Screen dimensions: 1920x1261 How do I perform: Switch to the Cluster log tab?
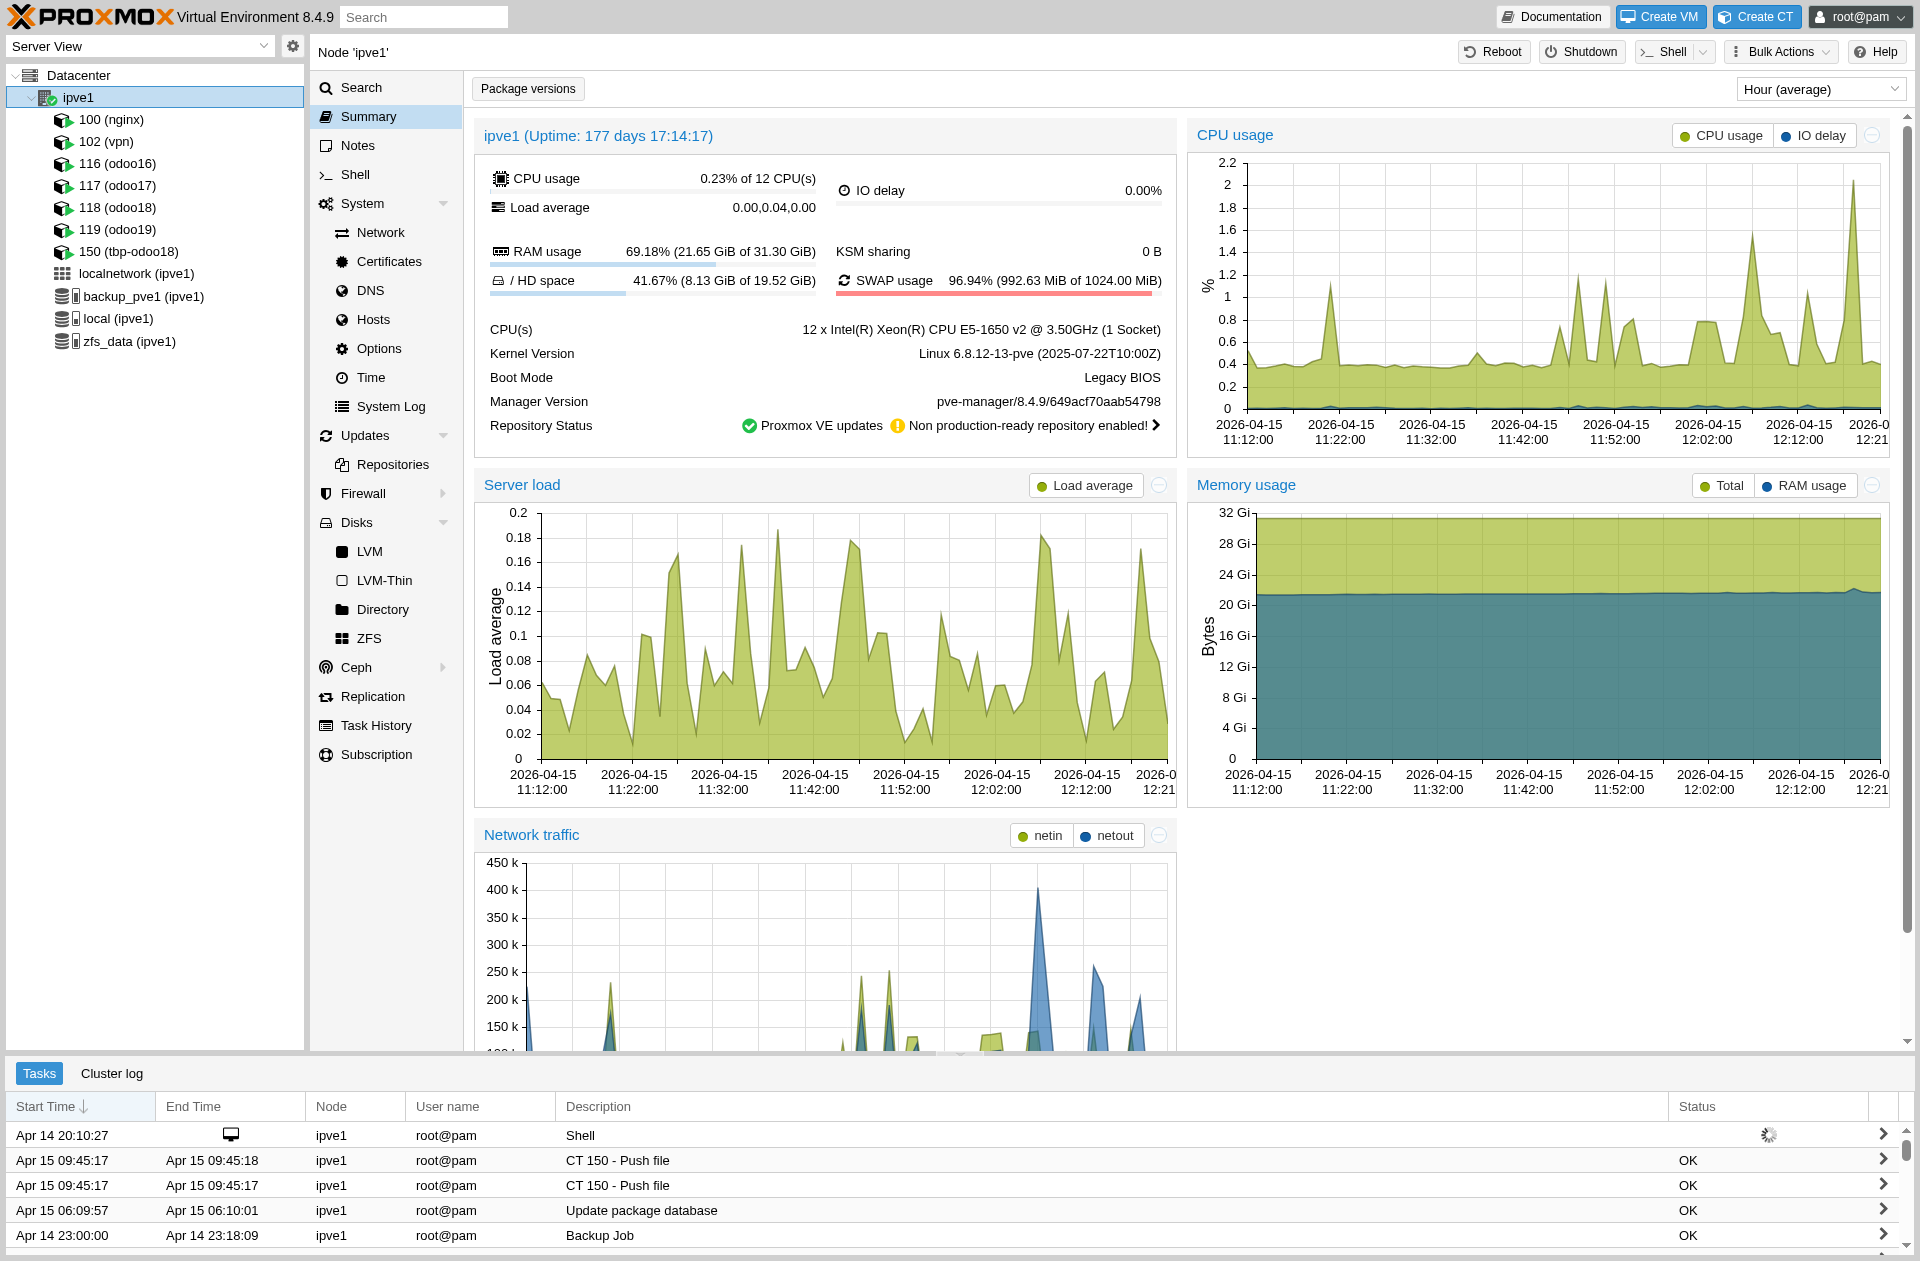(112, 1074)
